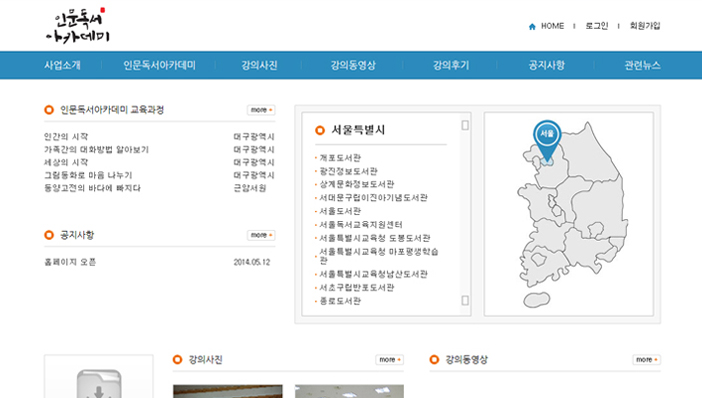Show more 강의사진 items
The image size is (702, 398).
[390, 359]
